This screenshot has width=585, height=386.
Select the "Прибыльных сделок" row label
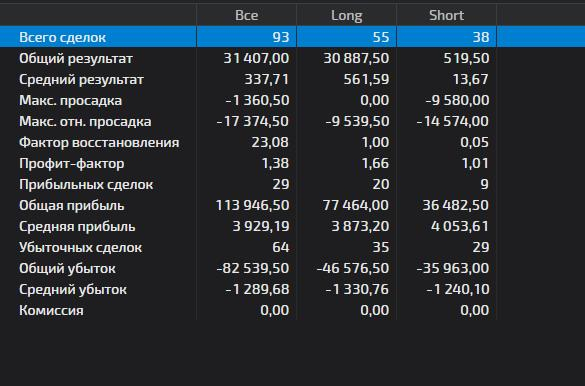tap(86, 185)
